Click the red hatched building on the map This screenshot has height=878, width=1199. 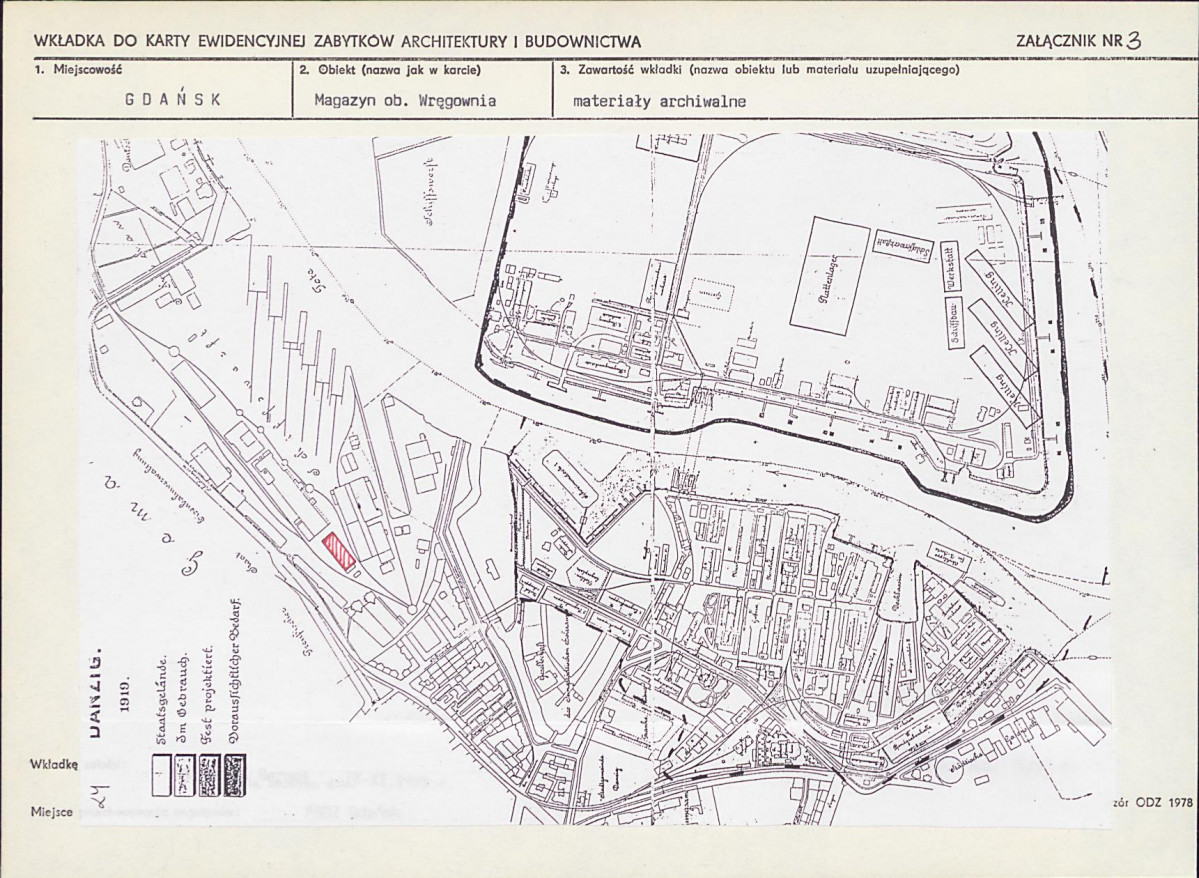tap(339, 551)
